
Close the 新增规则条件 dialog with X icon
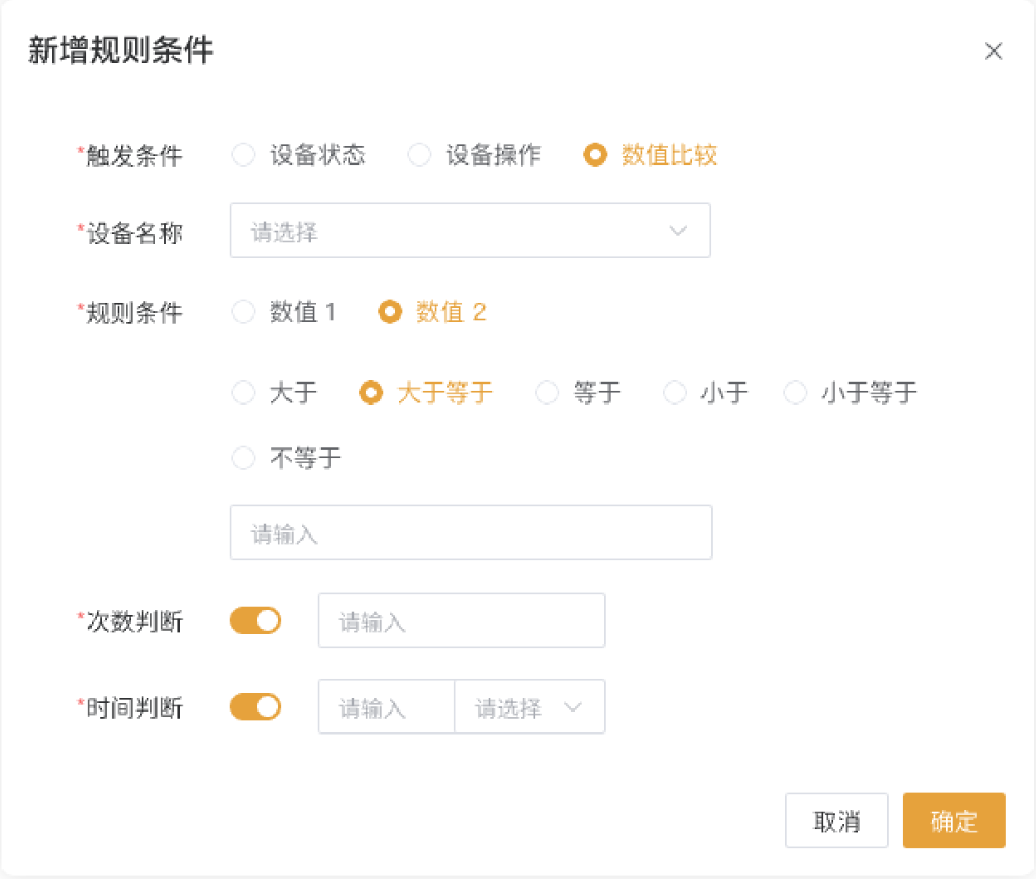[993, 52]
